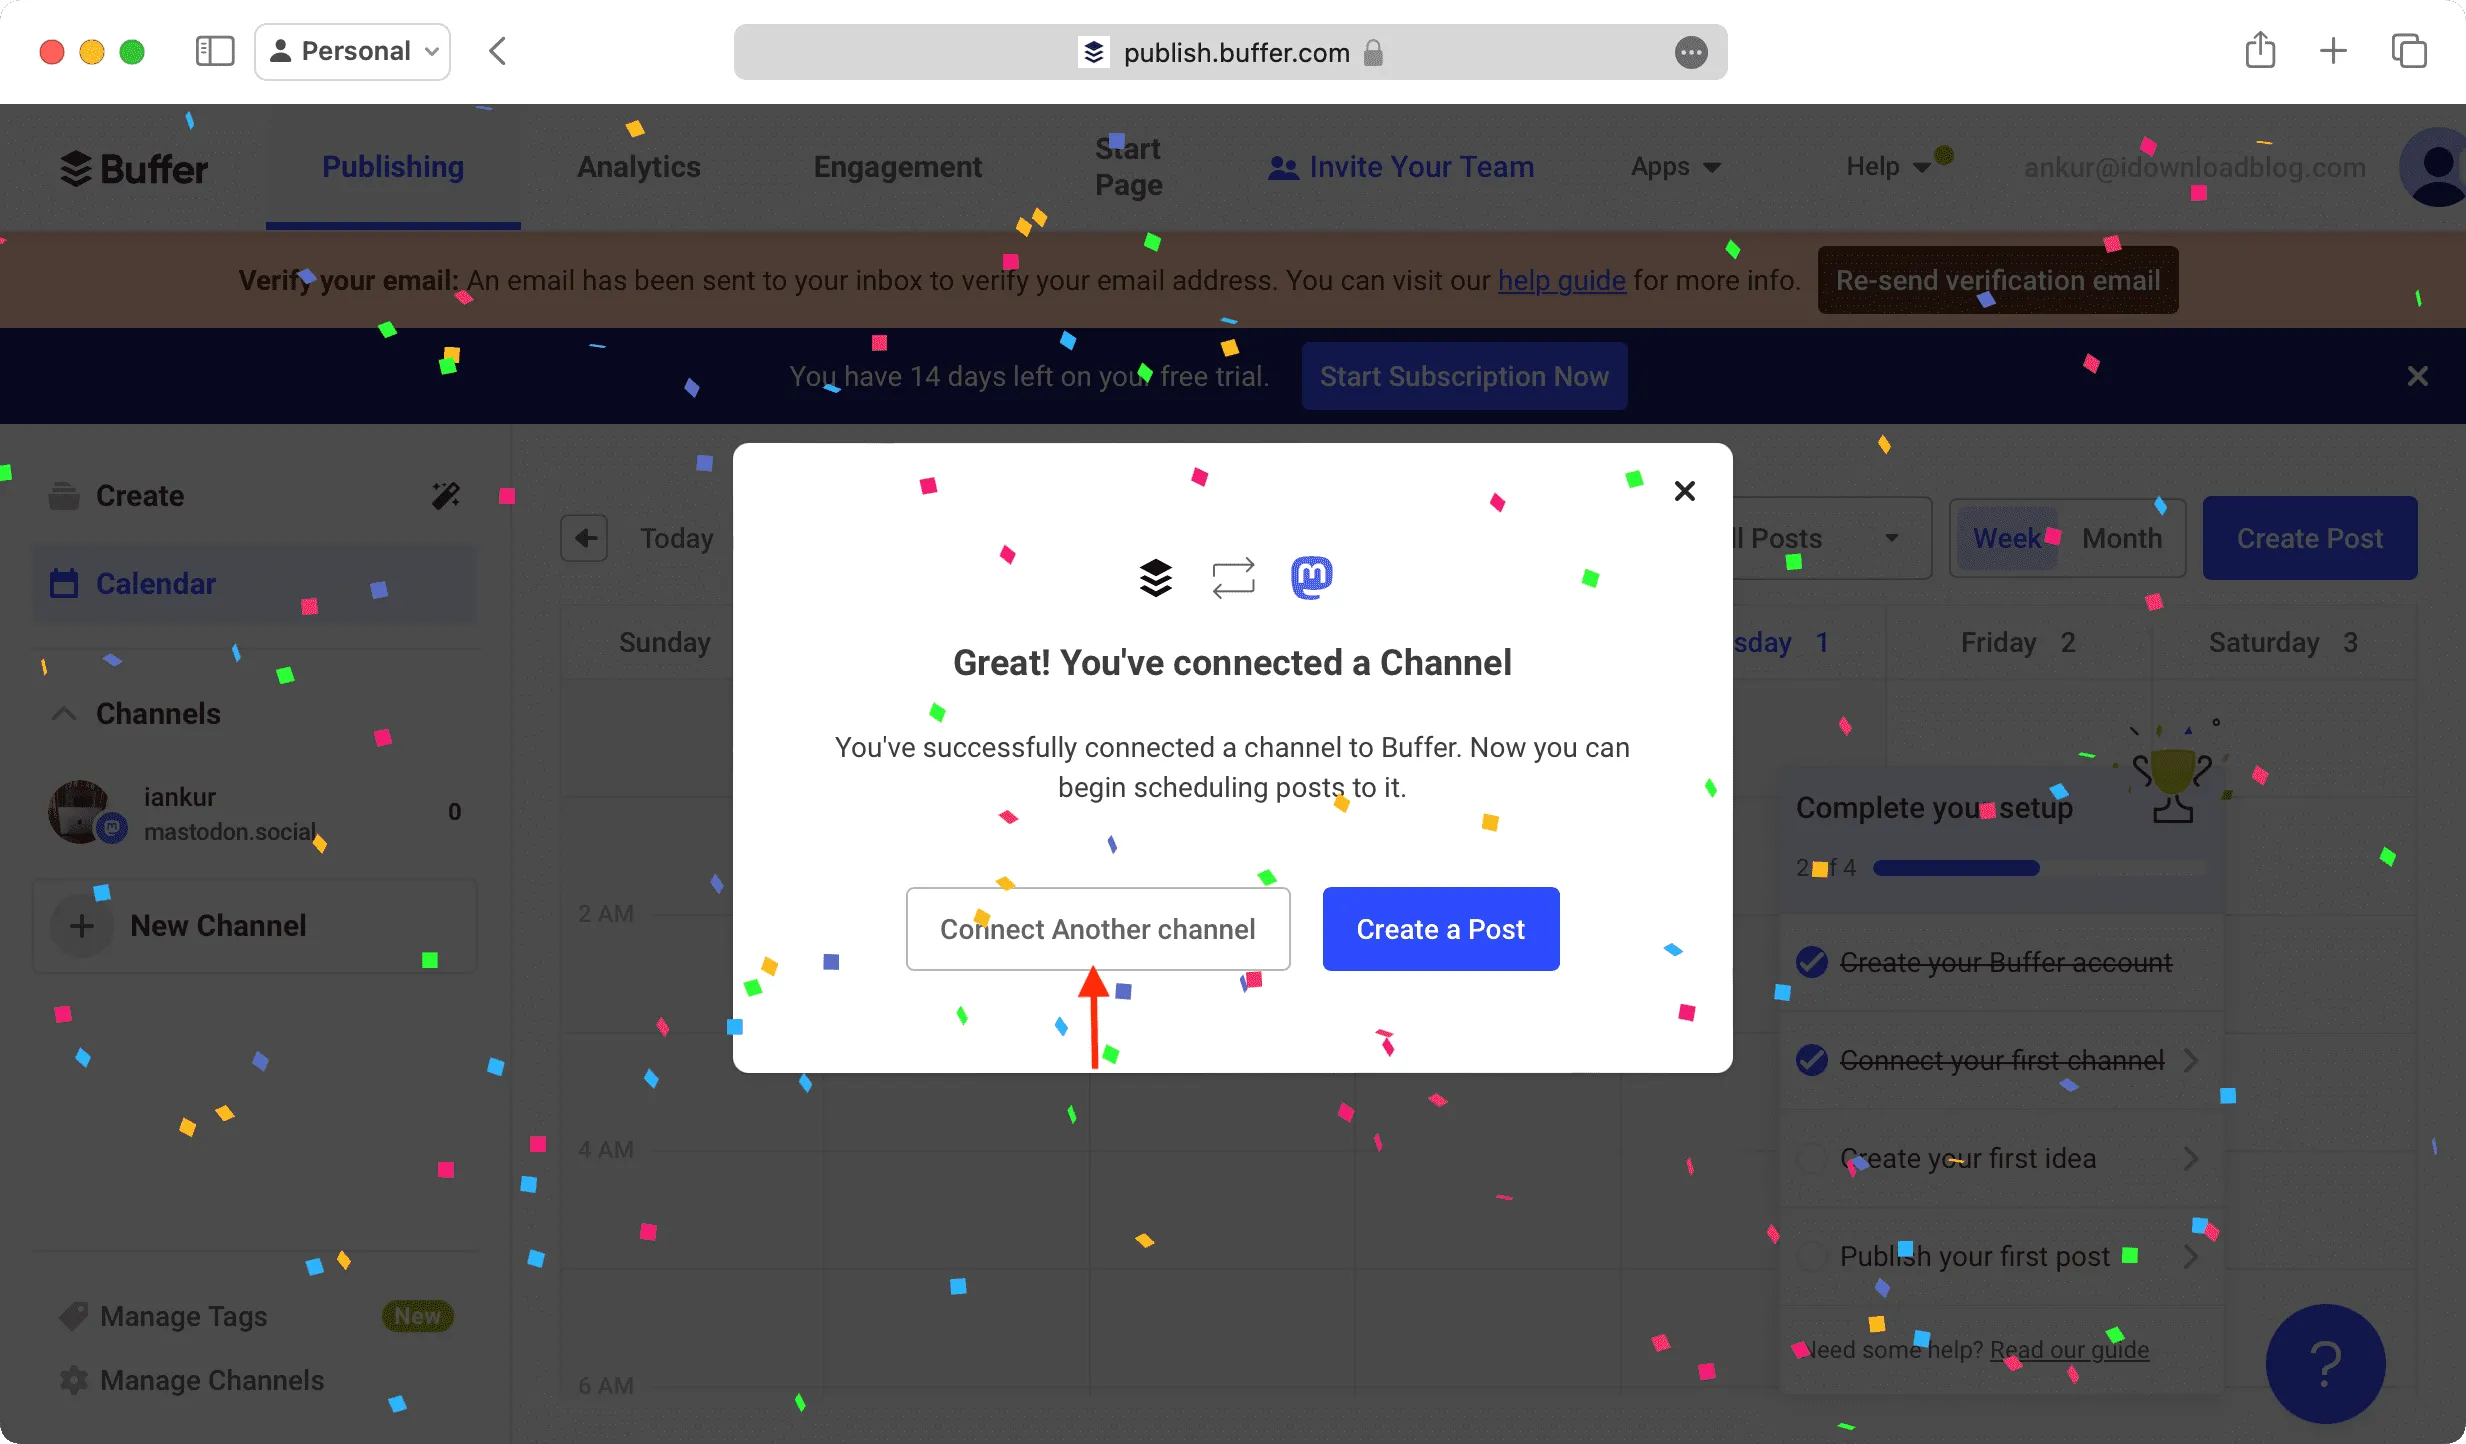Click the plus icon for New Channel
Viewport: 2466px width, 1444px height.
point(82,926)
